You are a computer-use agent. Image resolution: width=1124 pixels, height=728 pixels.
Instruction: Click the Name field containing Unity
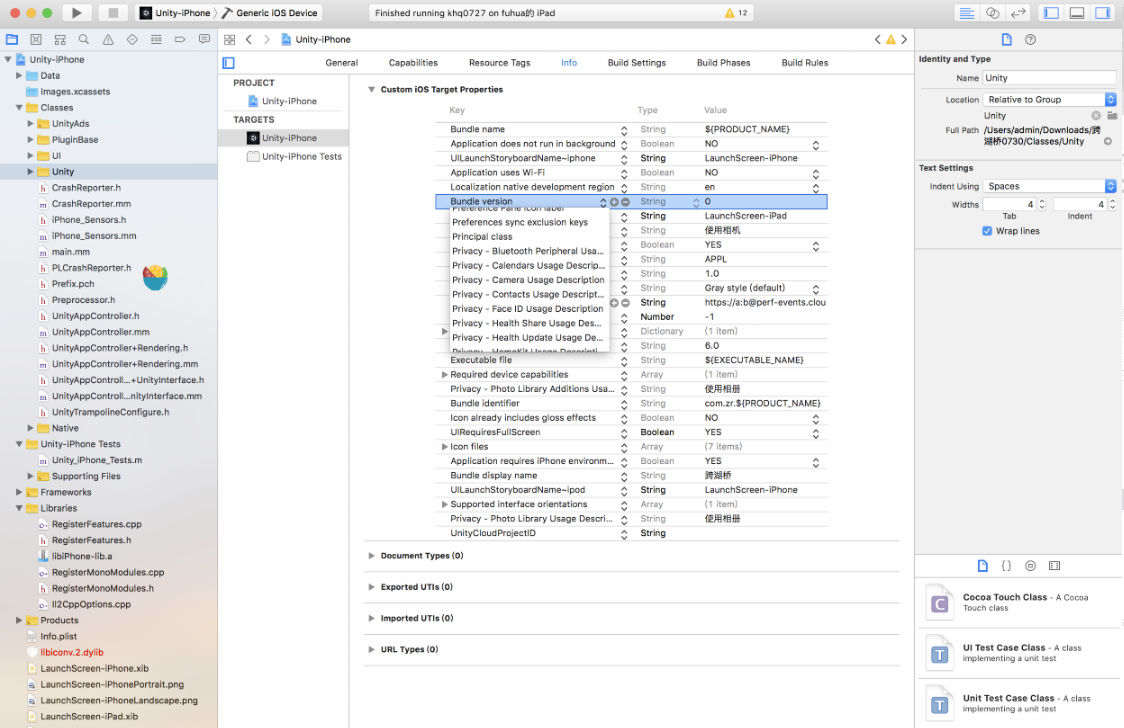coord(1049,78)
